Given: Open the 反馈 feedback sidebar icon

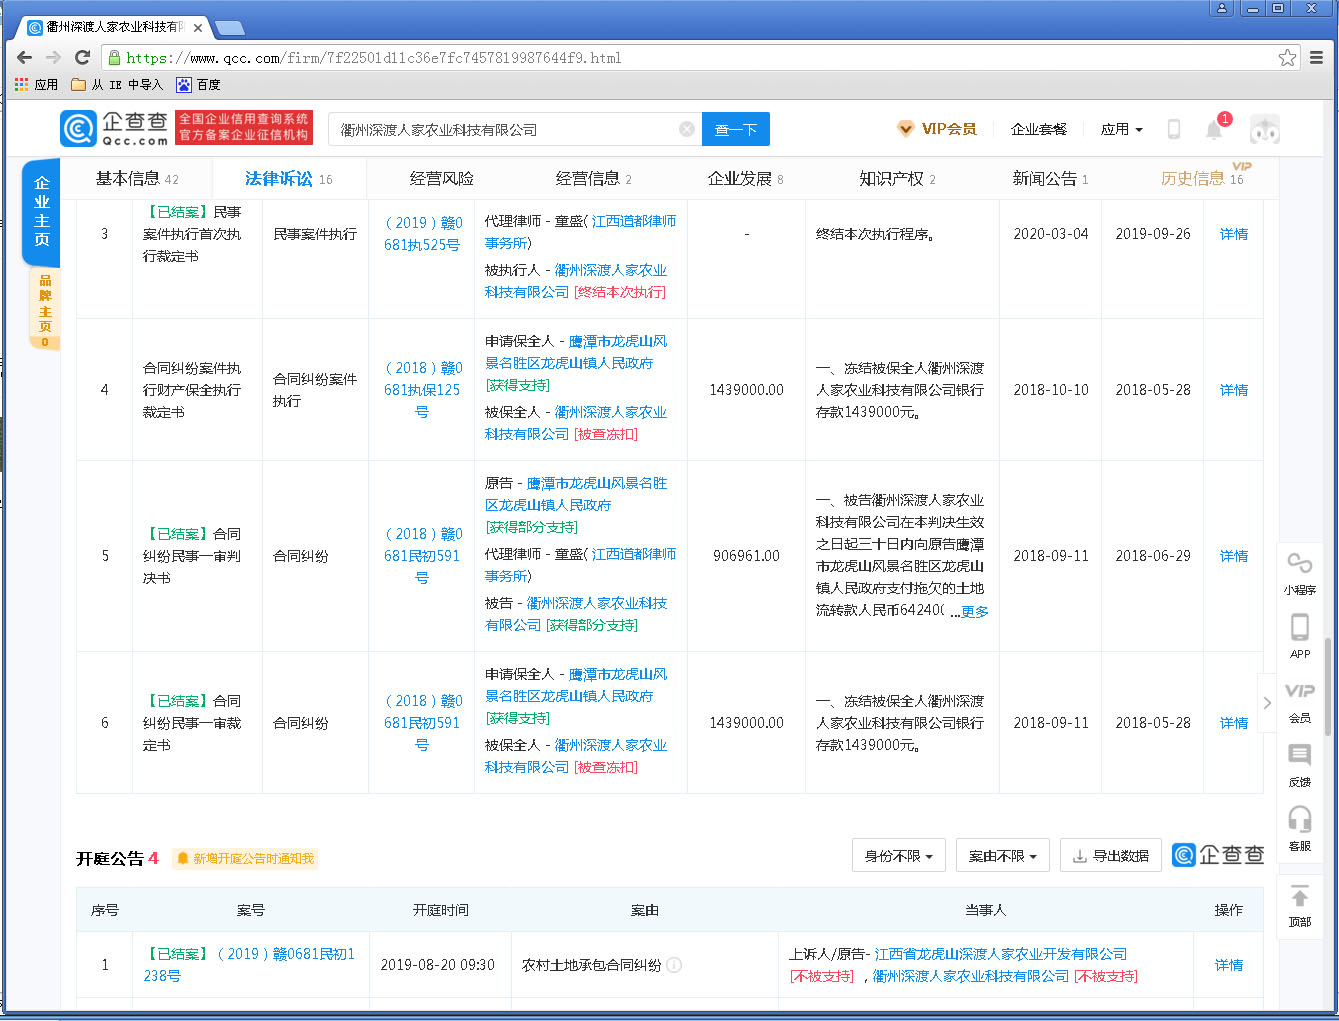Looking at the screenshot, I should click(1300, 766).
